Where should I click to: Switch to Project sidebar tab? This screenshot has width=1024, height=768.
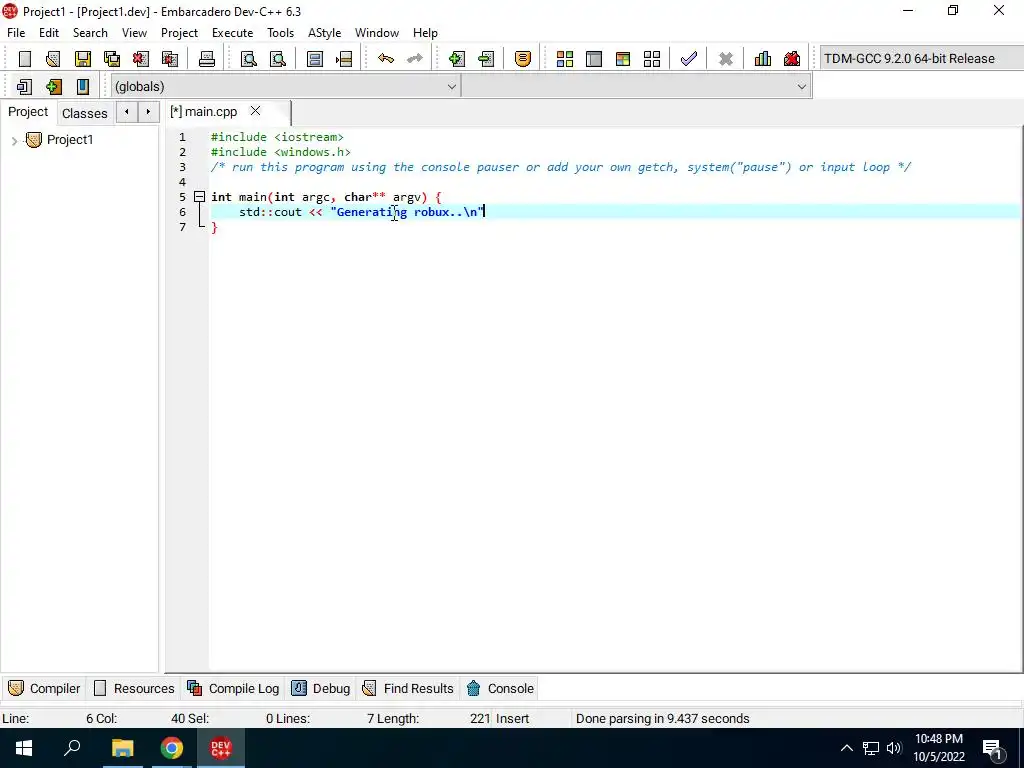coord(28,112)
